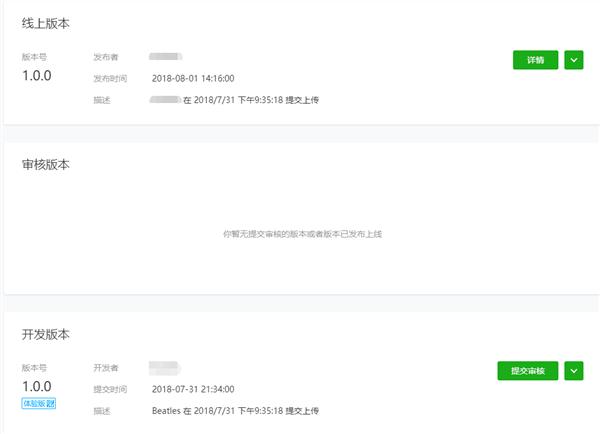The width and height of the screenshot is (600, 434).
Task: Select the 线上版本 section heading
Action: pyautogui.click(x=45, y=22)
